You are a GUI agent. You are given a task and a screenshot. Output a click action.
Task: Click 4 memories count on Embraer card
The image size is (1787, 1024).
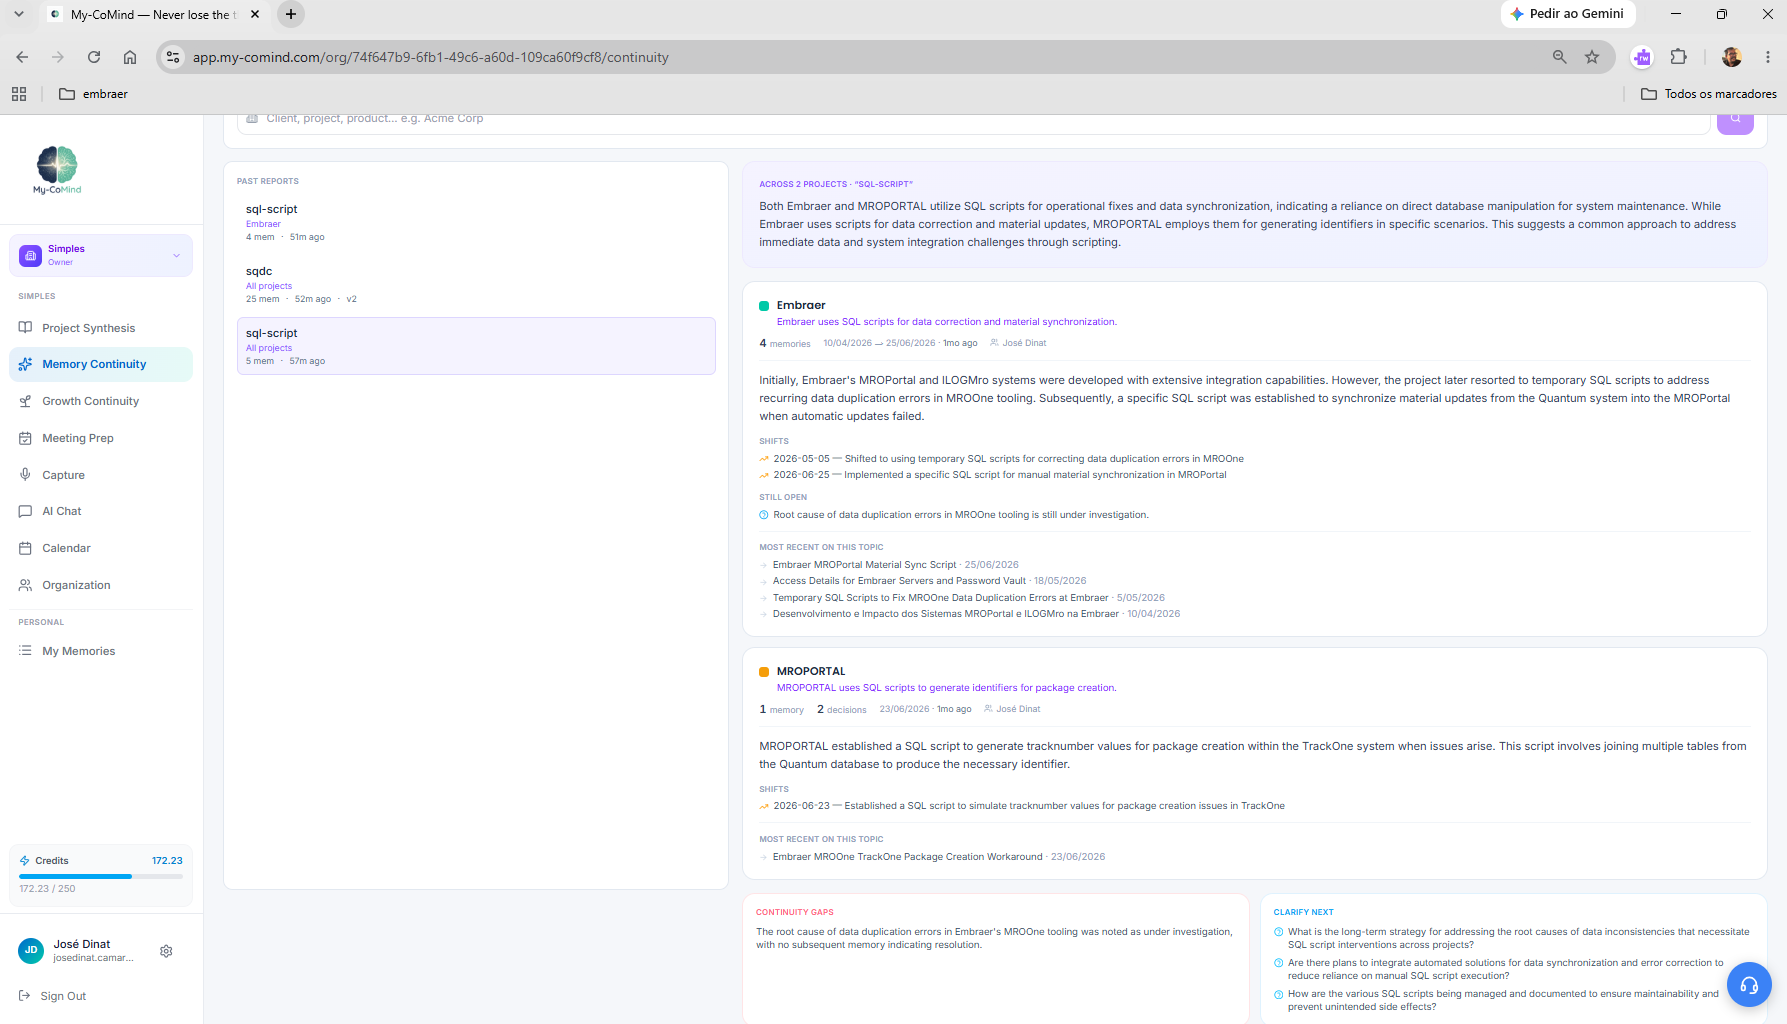(x=785, y=343)
